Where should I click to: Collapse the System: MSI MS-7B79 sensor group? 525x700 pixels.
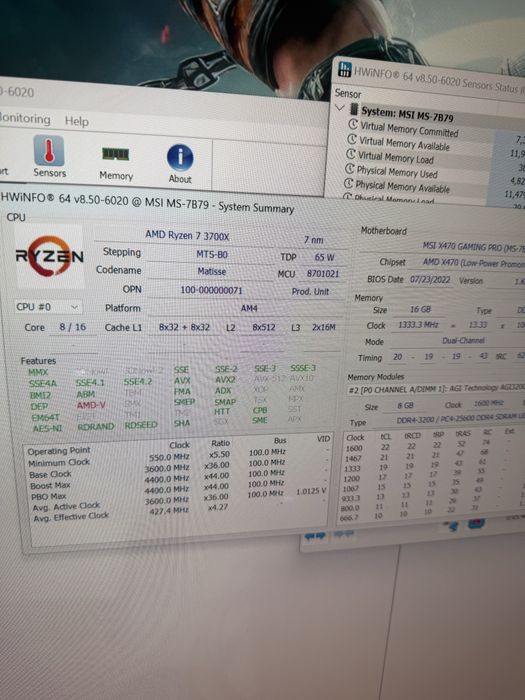pyautogui.click(x=340, y=107)
